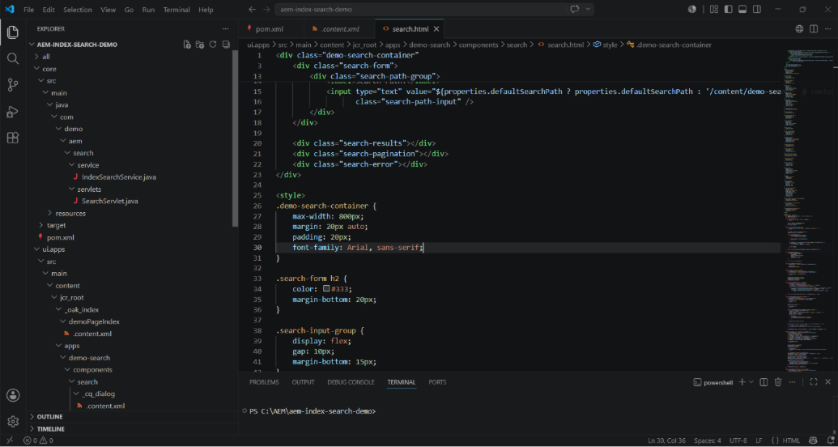The width and height of the screenshot is (838, 447).
Task: Go back with the navigation arrow
Action: pos(253,10)
